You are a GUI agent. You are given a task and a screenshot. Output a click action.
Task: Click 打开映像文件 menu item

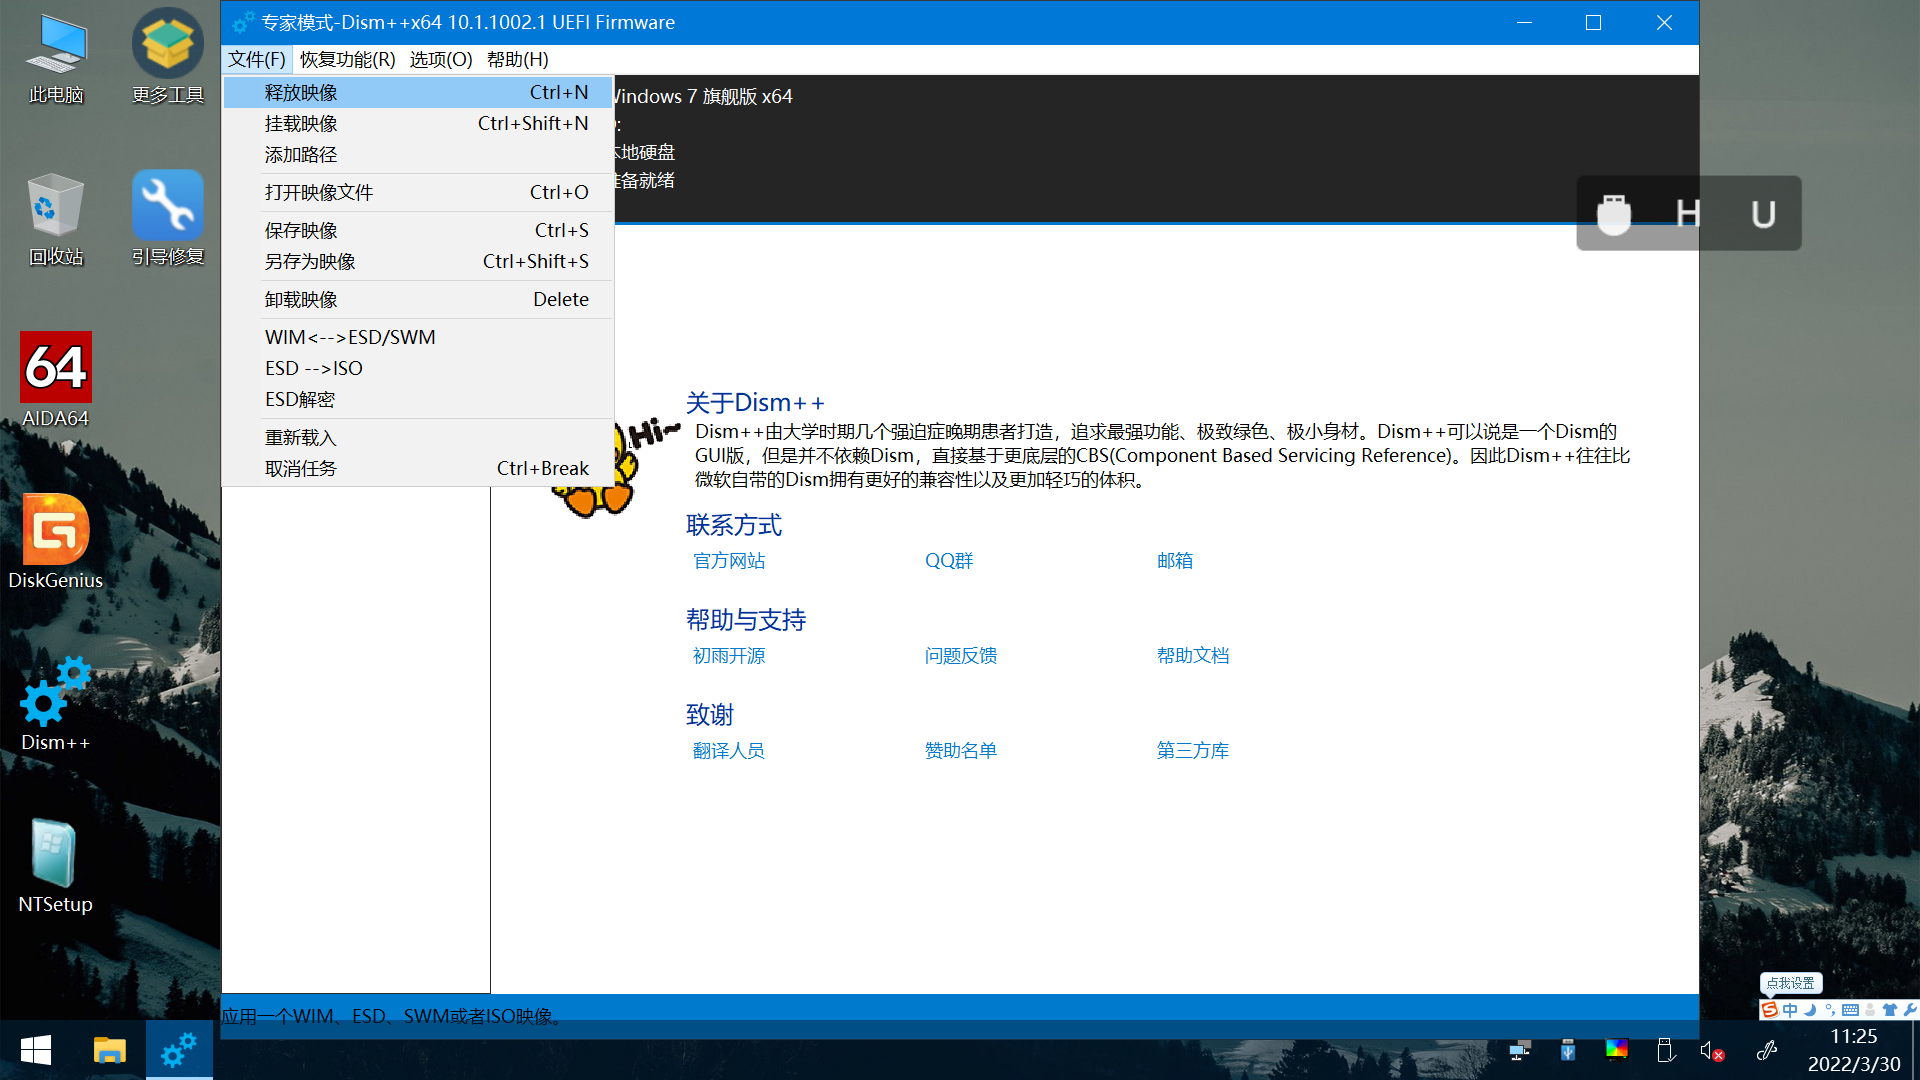coord(318,192)
